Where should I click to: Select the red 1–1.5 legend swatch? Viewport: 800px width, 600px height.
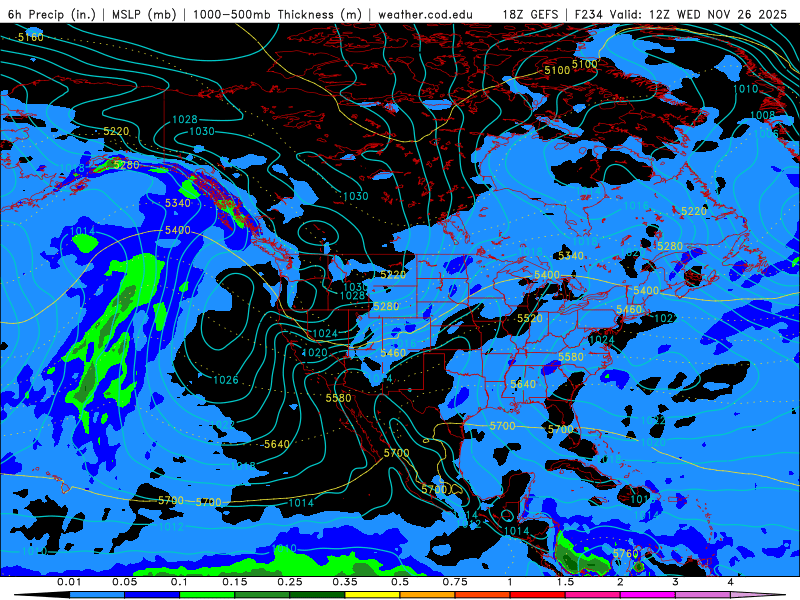click(538, 595)
